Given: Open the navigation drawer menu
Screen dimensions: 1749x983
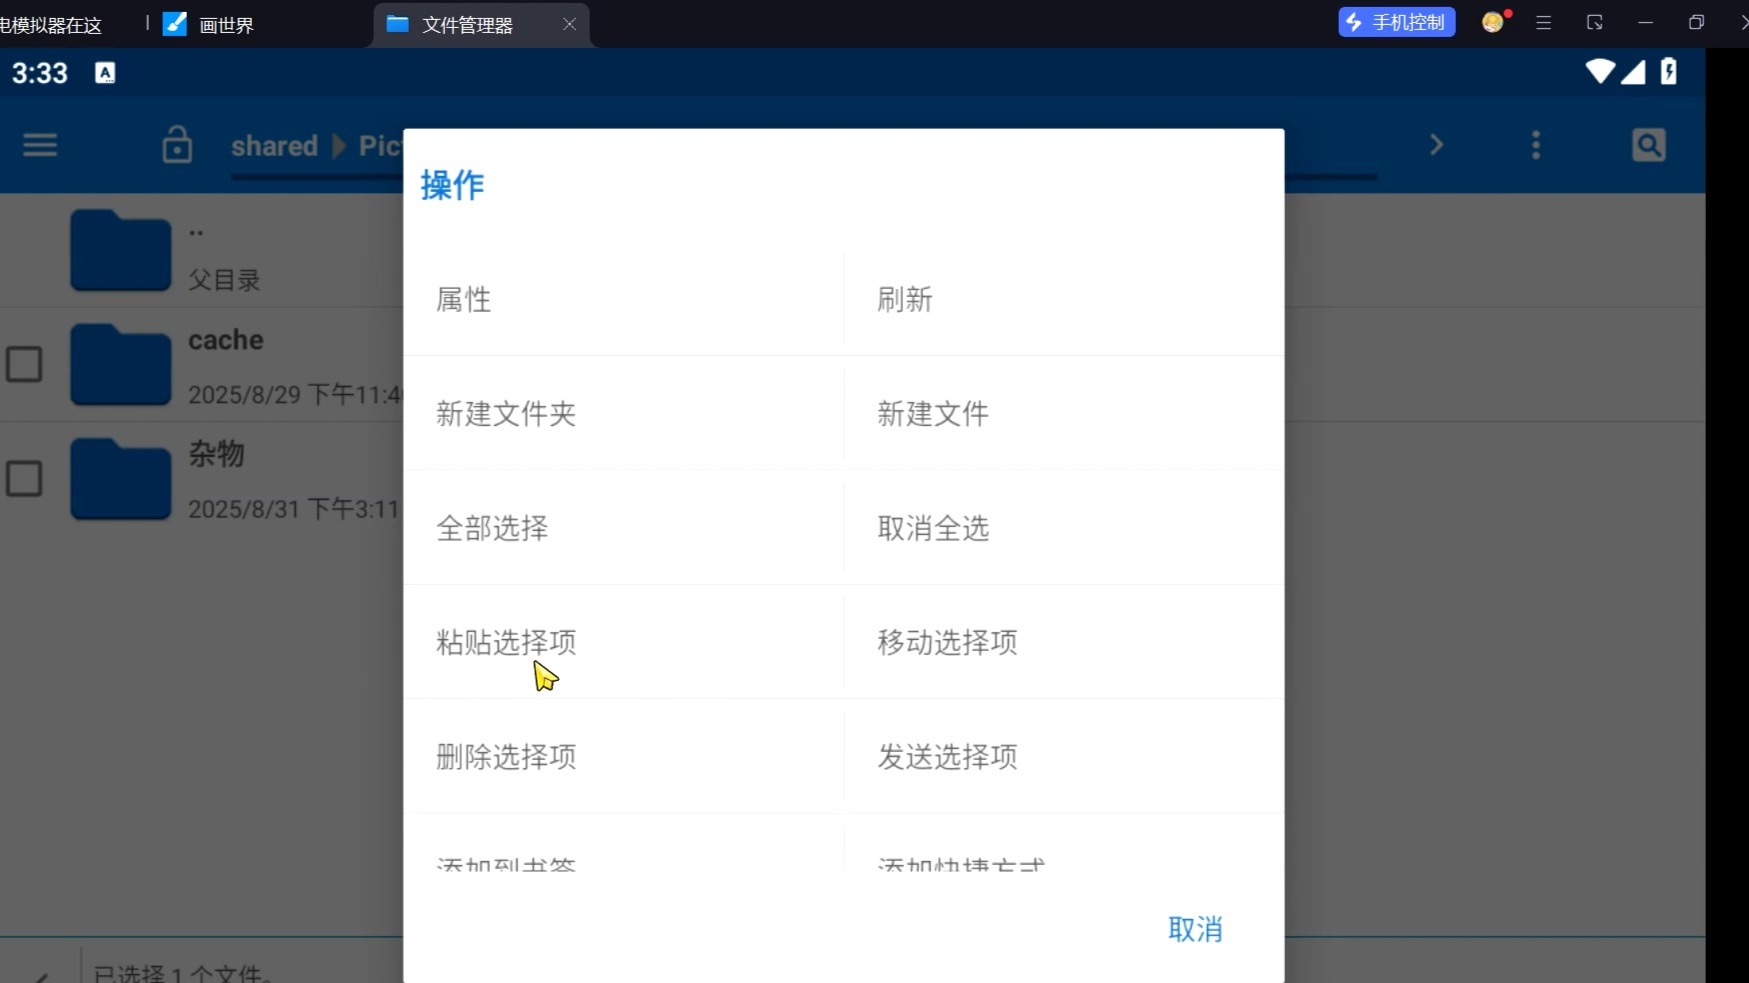Looking at the screenshot, I should coord(39,145).
